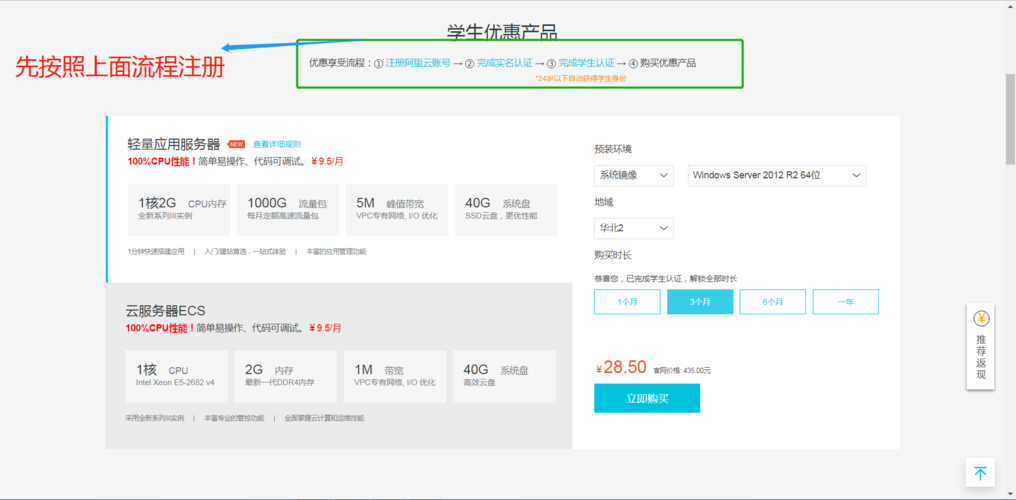Open the Windows Server 2012 R2 64位 dropdown
1016x500 pixels.
(776, 176)
